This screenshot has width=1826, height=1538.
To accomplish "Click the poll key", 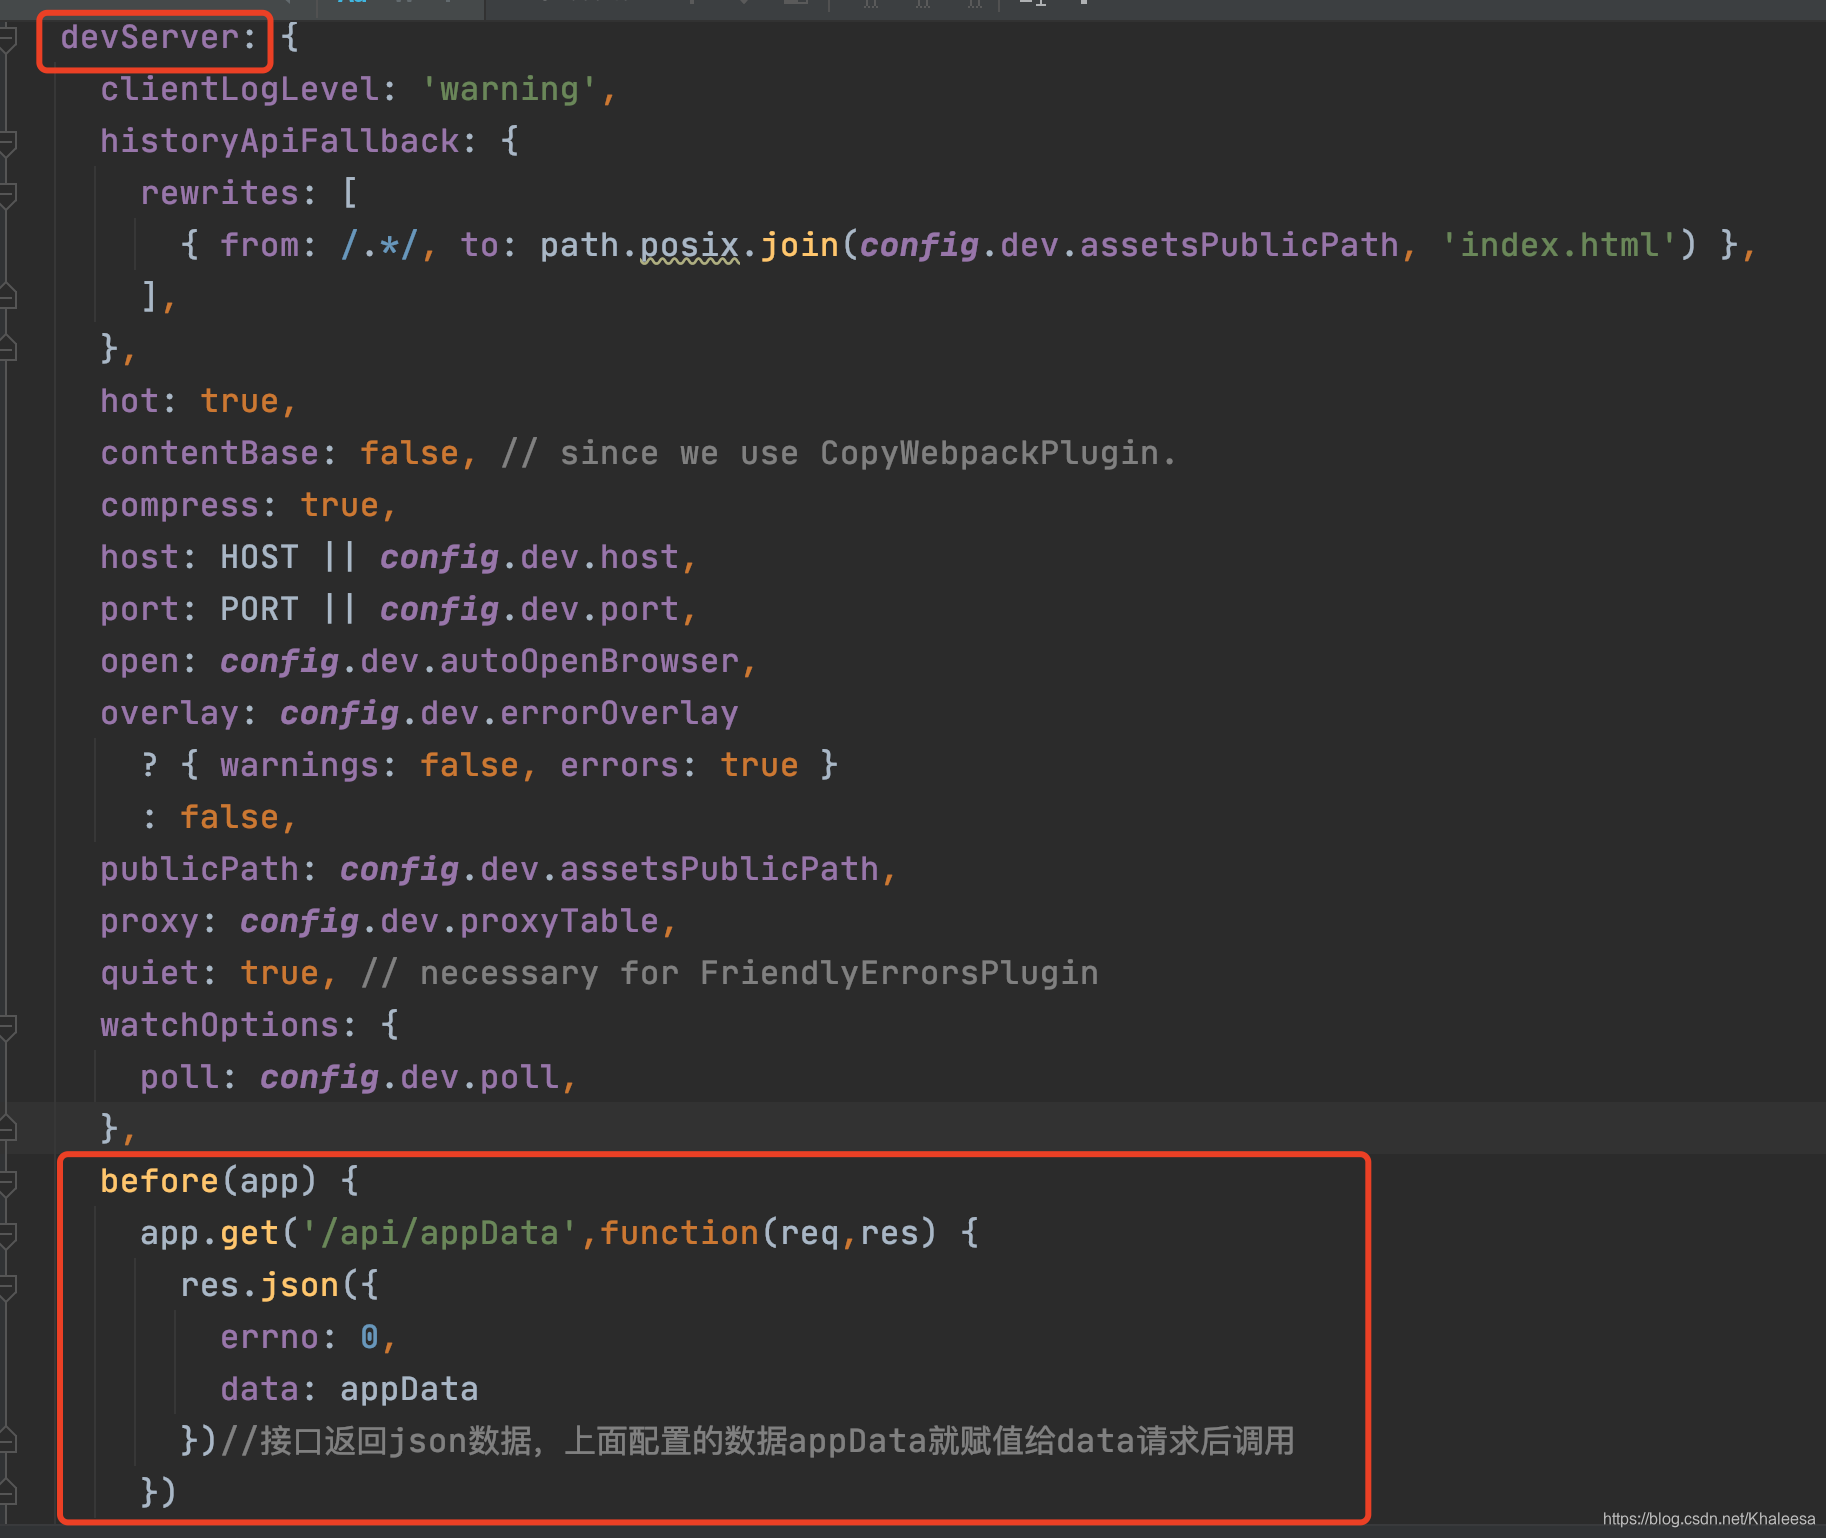I will 179,1078.
